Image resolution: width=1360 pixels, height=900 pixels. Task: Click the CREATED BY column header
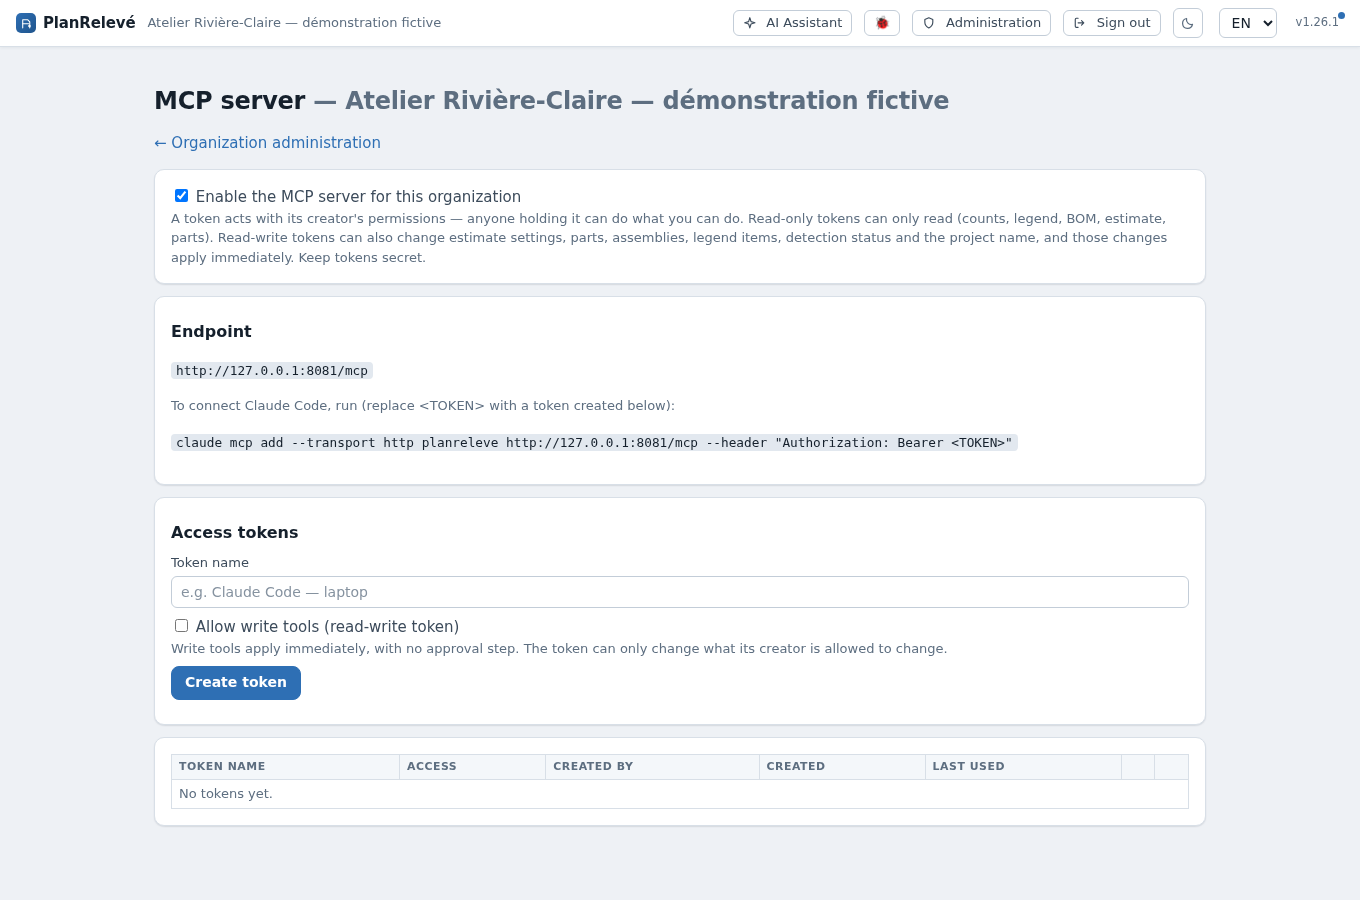(652, 767)
